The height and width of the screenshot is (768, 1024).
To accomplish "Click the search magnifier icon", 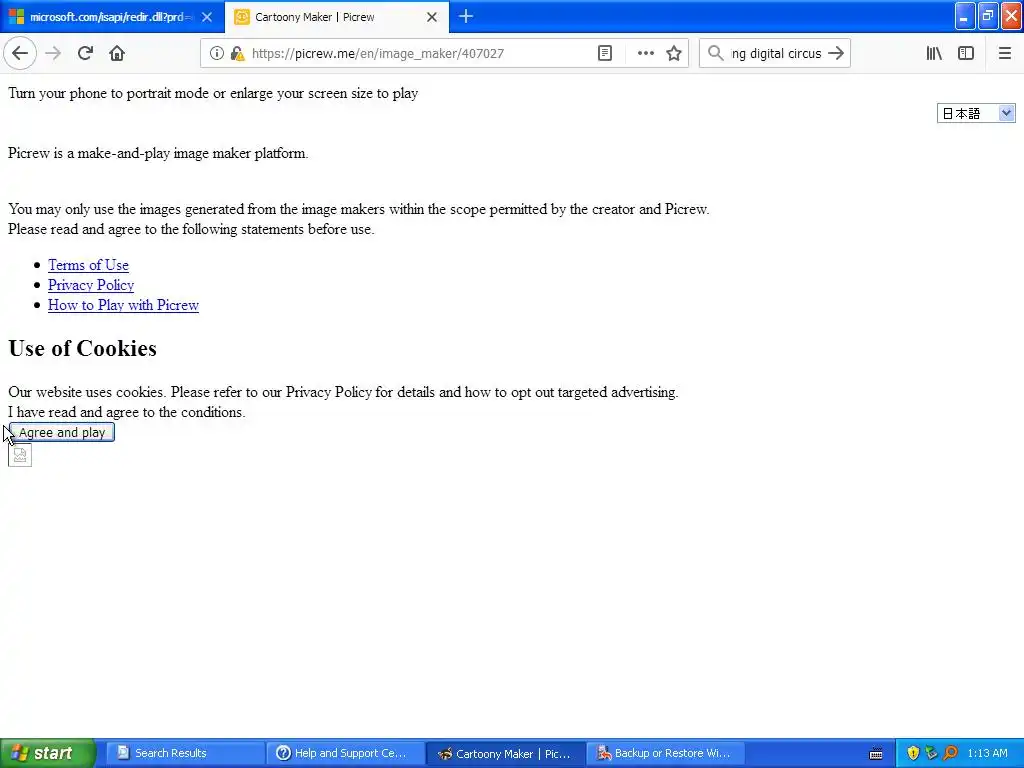I will click(x=716, y=53).
